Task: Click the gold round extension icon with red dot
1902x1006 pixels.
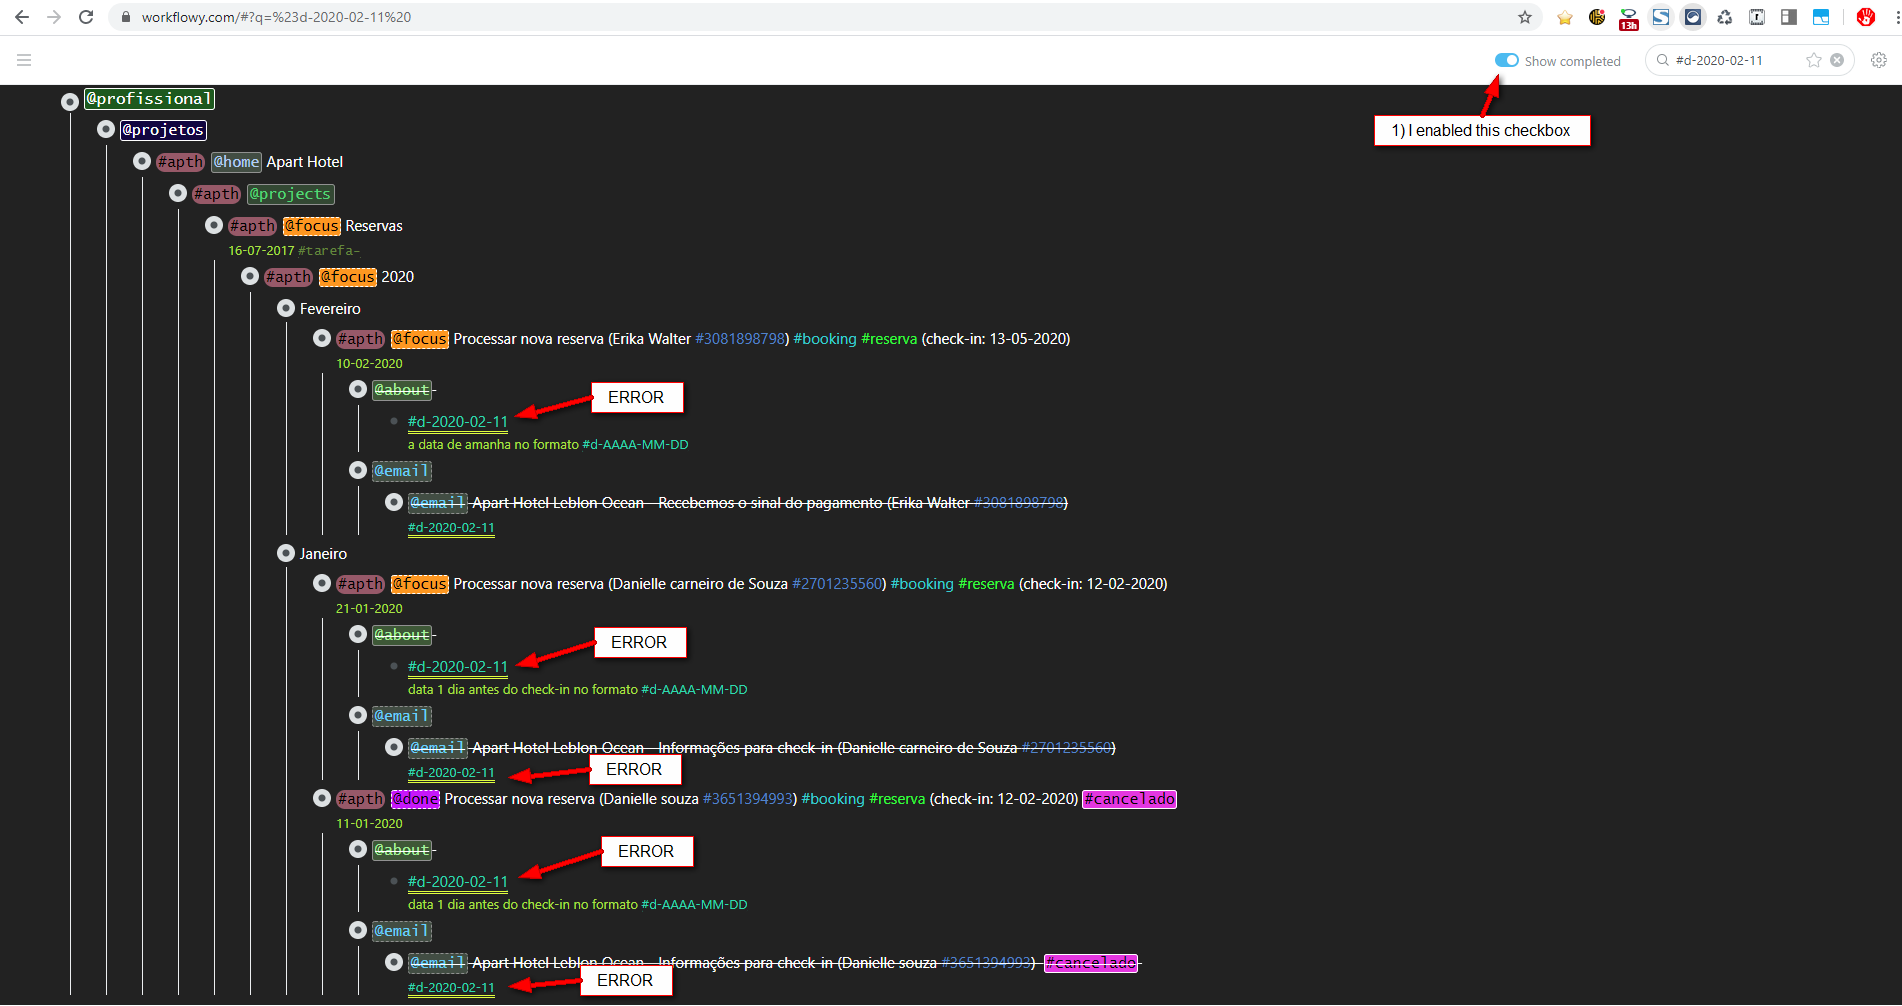Action: [x=1597, y=17]
